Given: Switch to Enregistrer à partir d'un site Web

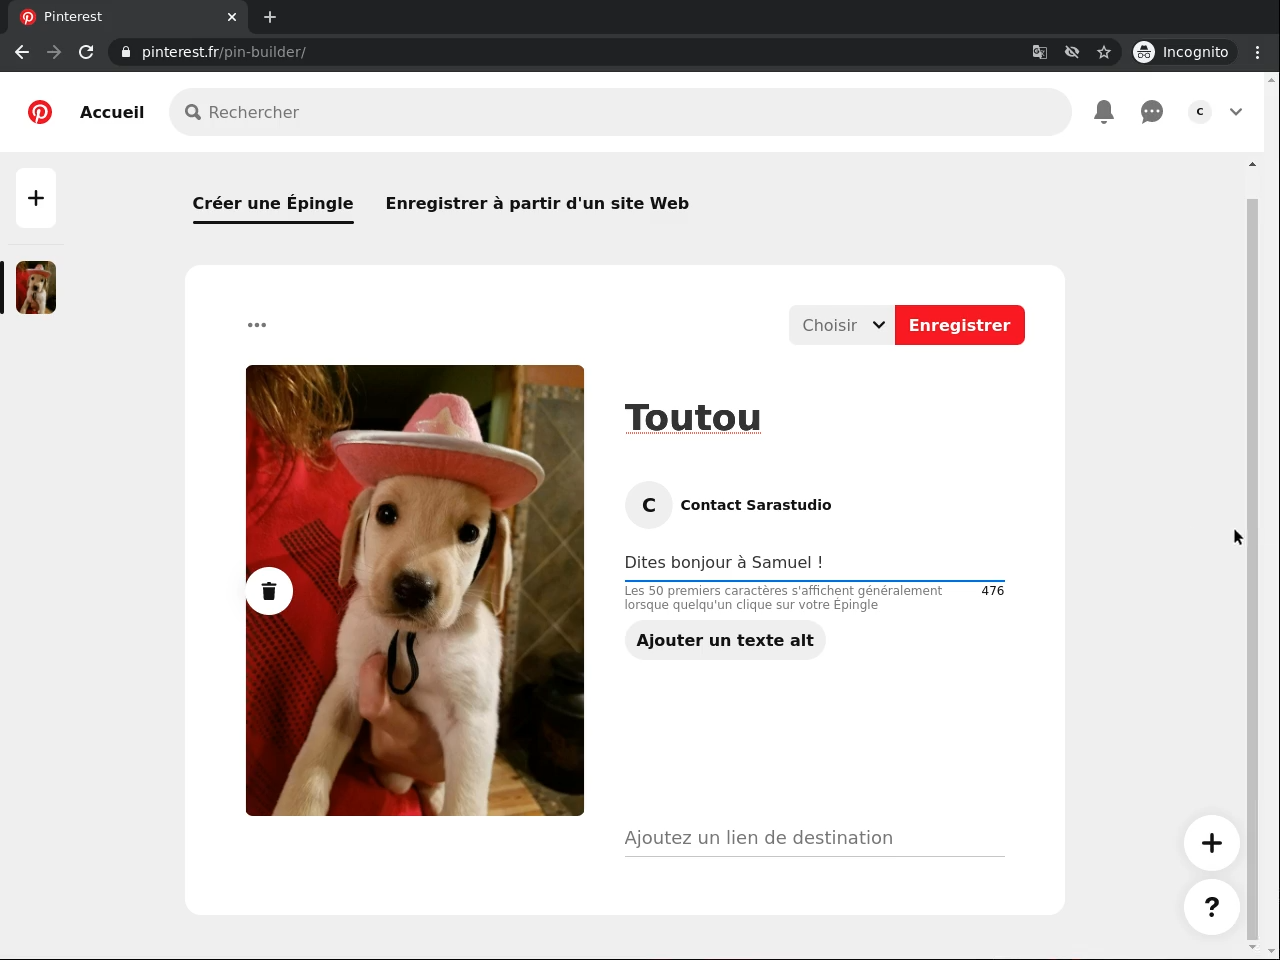Looking at the screenshot, I should pyautogui.click(x=537, y=203).
